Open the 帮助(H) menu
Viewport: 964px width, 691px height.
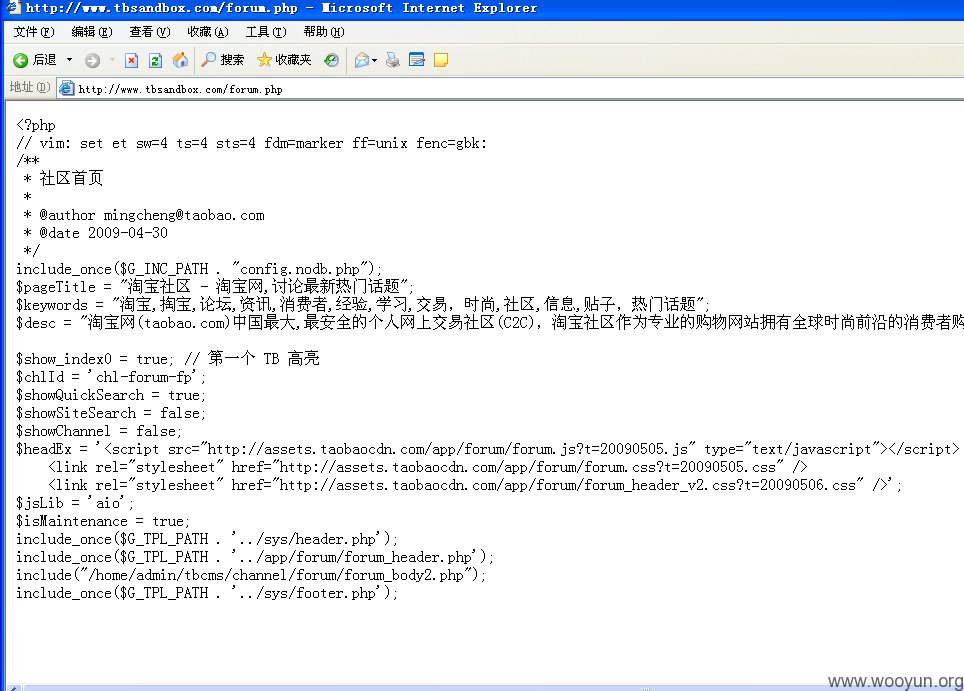tap(324, 32)
